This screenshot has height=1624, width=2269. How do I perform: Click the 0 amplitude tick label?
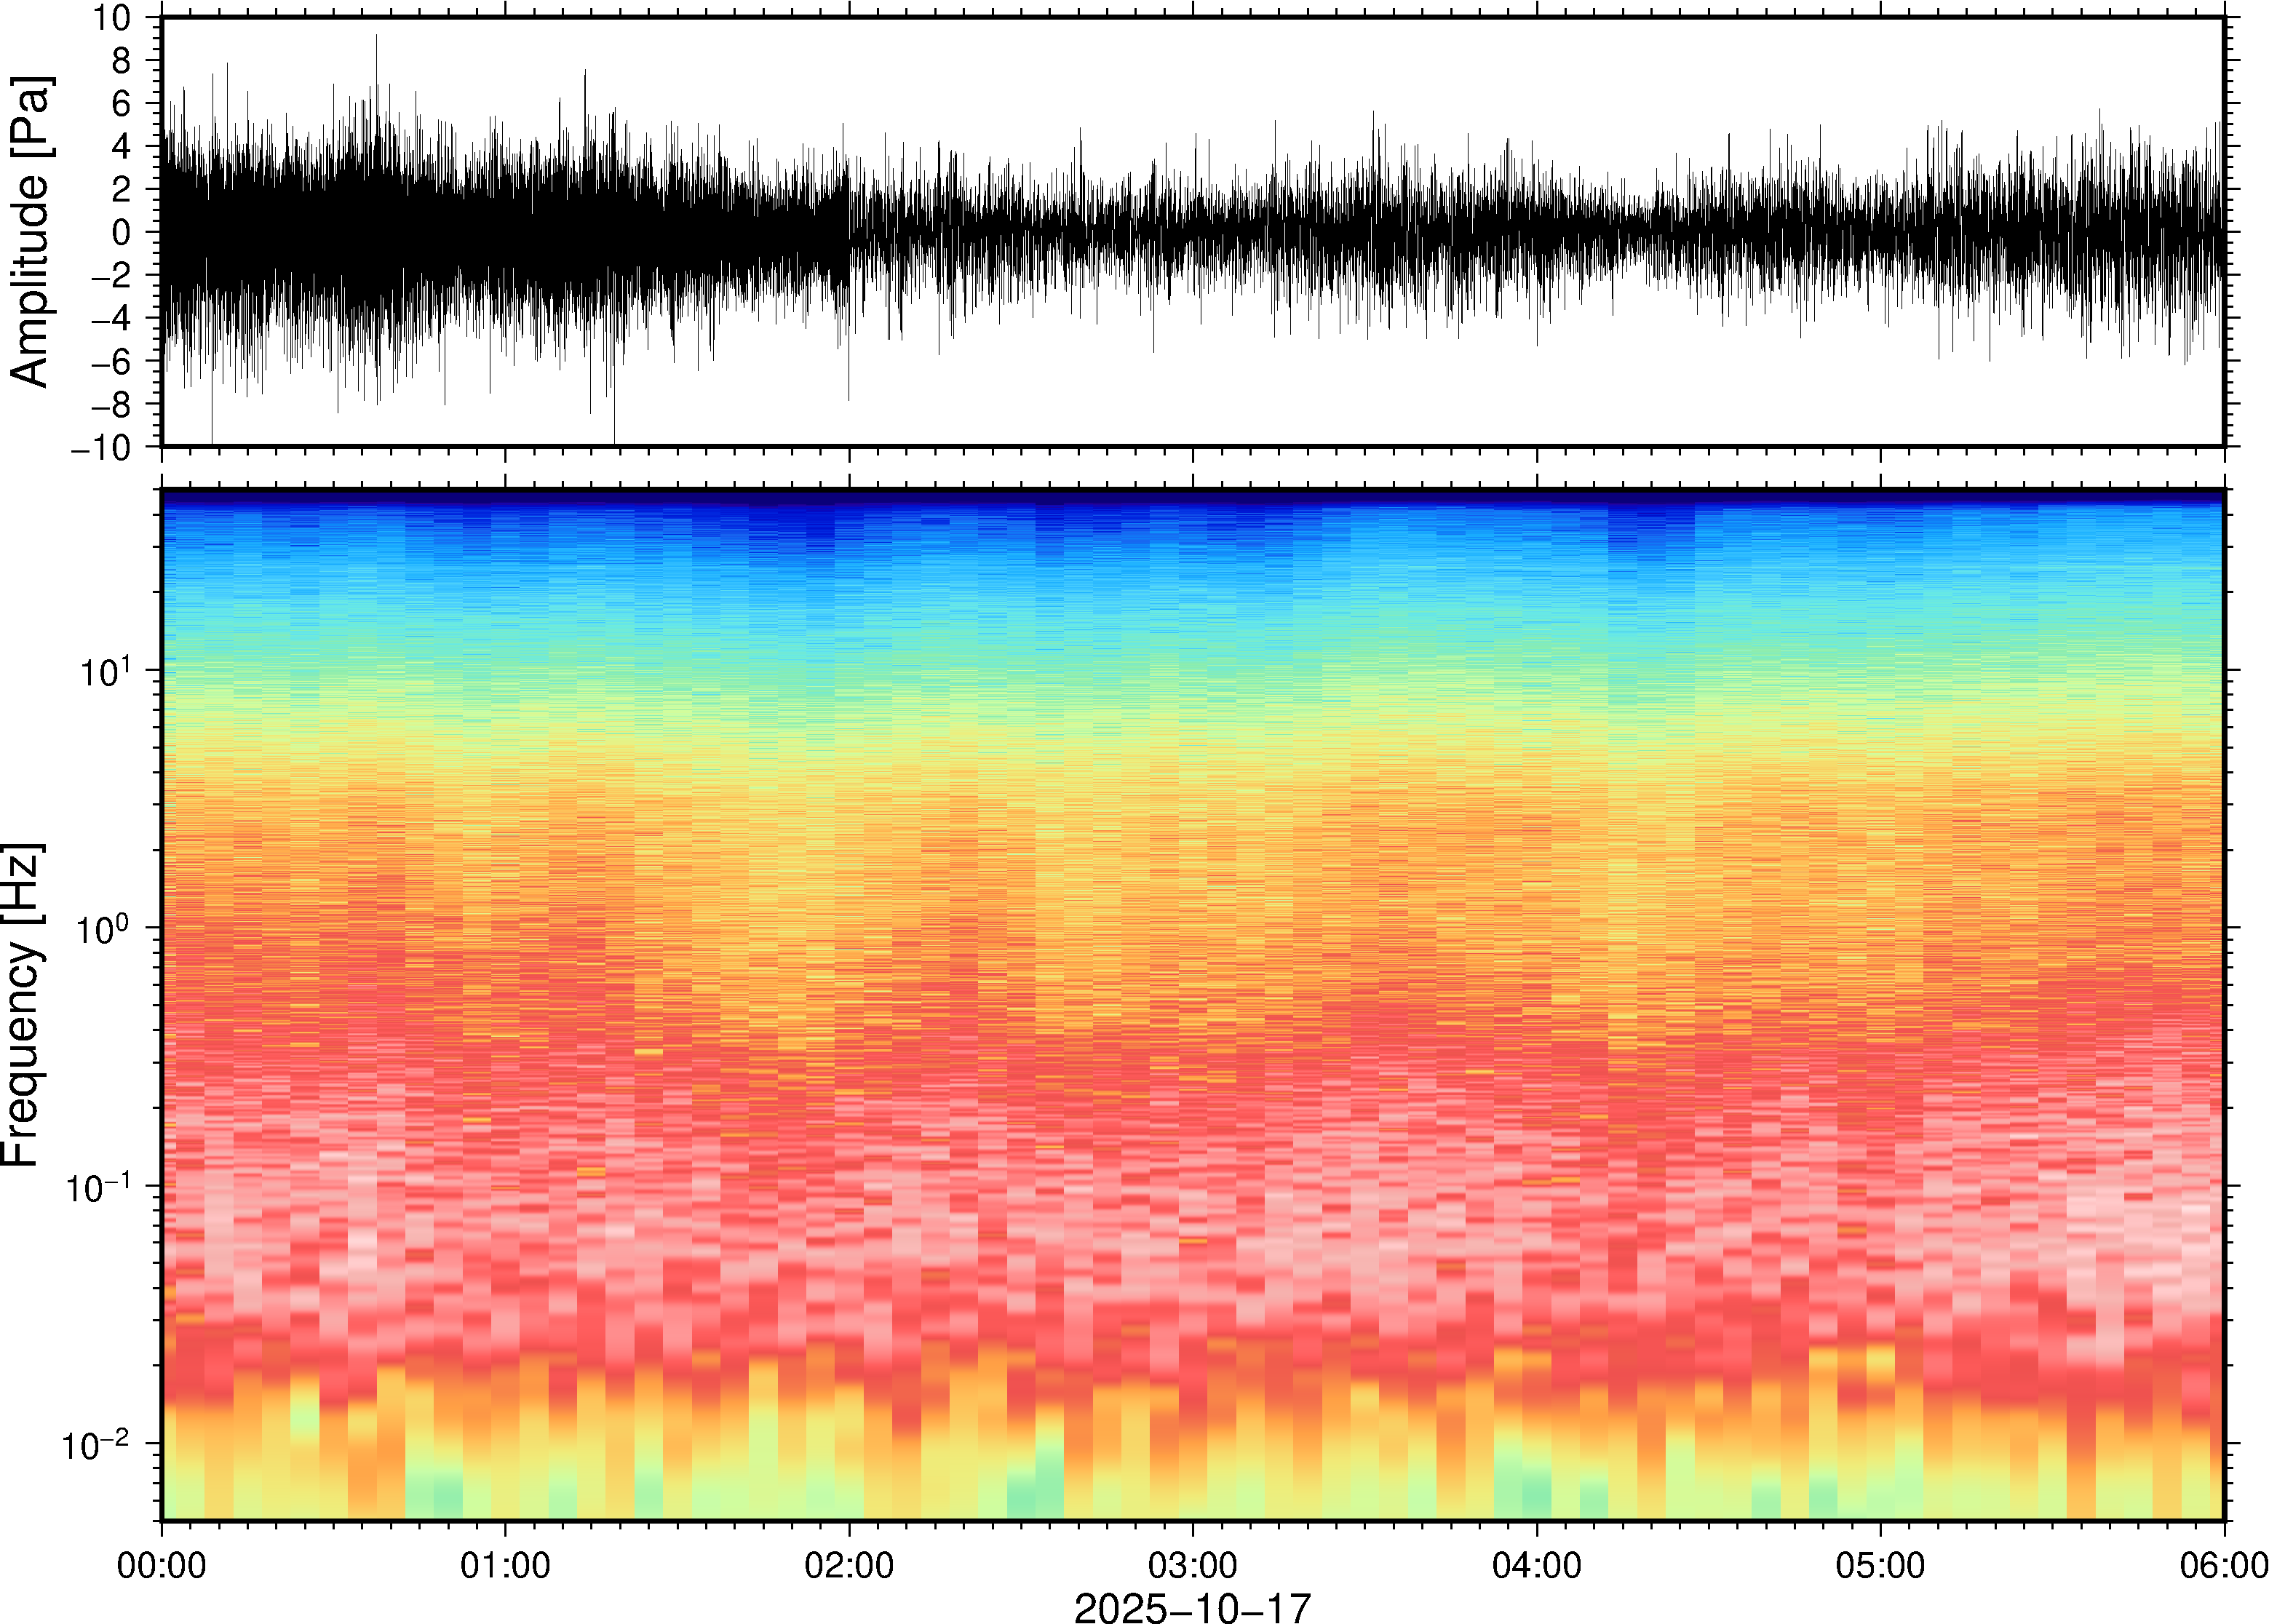[x=121, y=232]
